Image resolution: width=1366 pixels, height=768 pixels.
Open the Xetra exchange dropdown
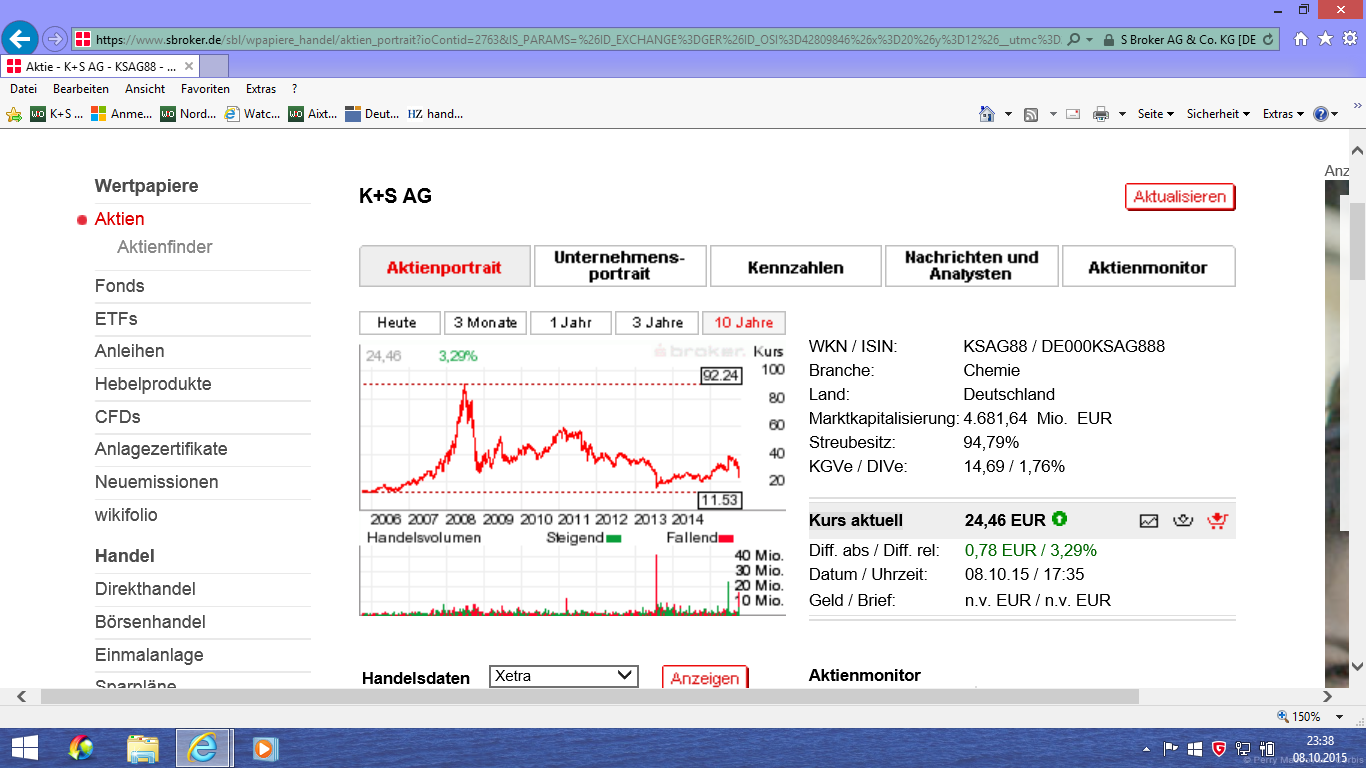[x=563, y=676]
